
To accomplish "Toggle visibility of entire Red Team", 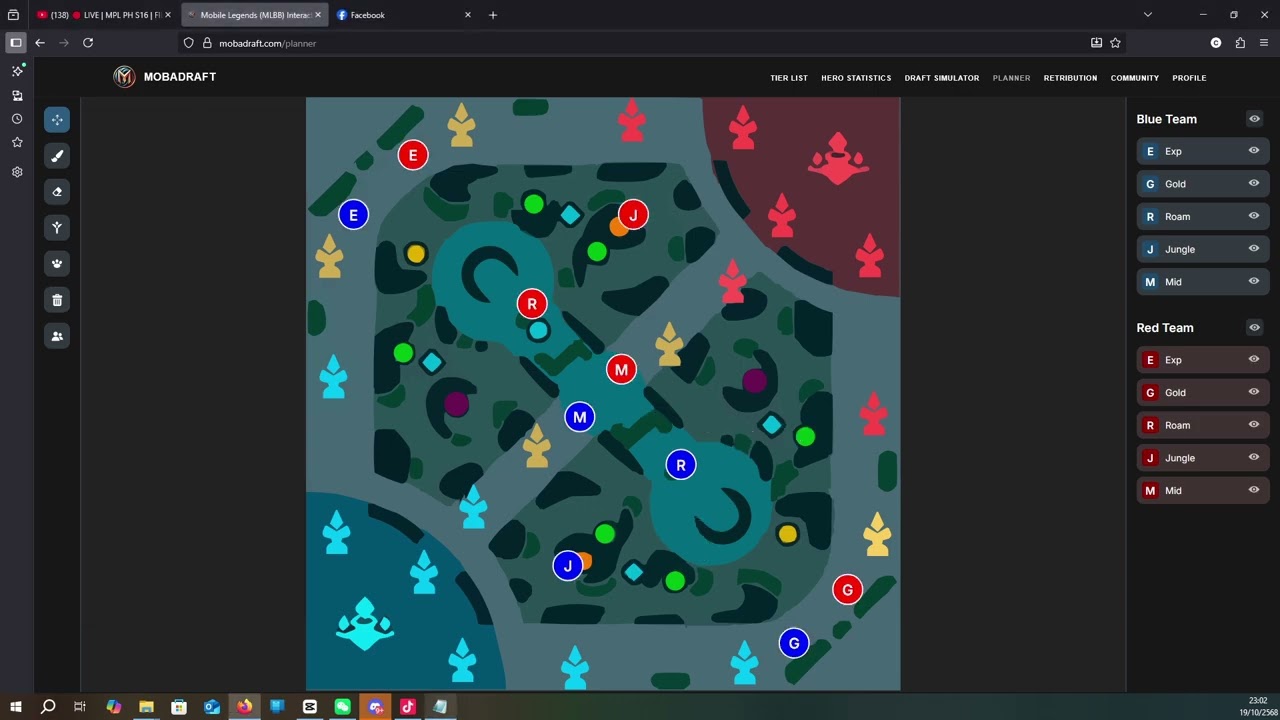I will coord(1254,328).
